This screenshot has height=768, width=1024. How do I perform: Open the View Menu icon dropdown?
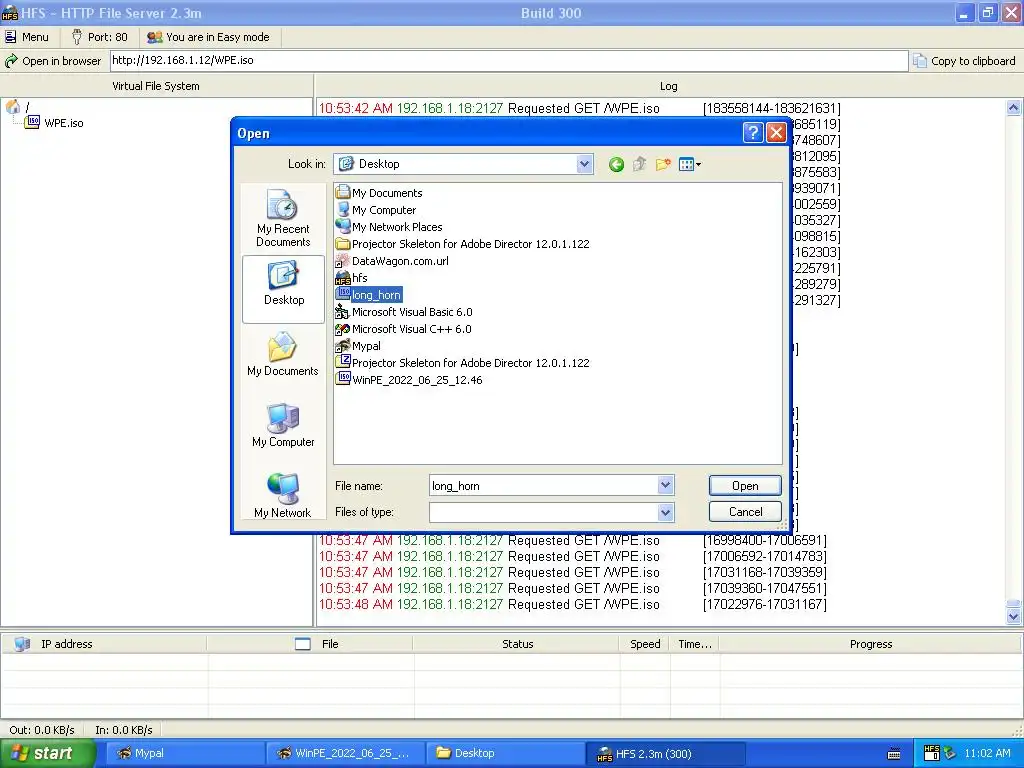(x=690, y=165)
